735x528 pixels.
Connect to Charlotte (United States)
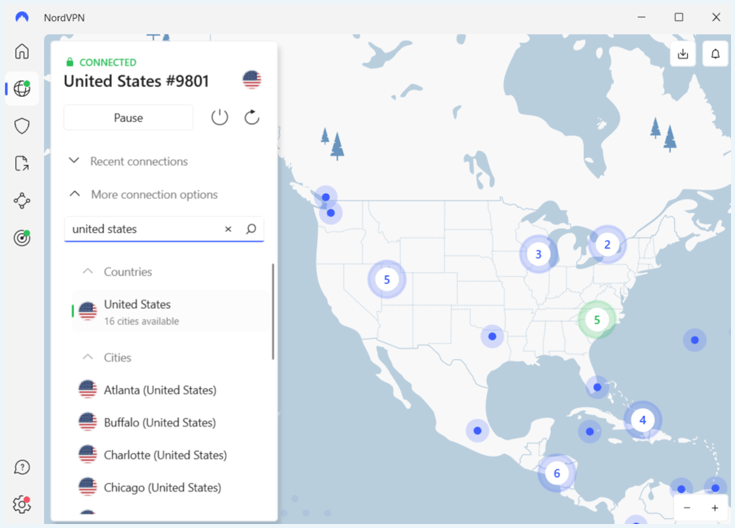(171, 455)
